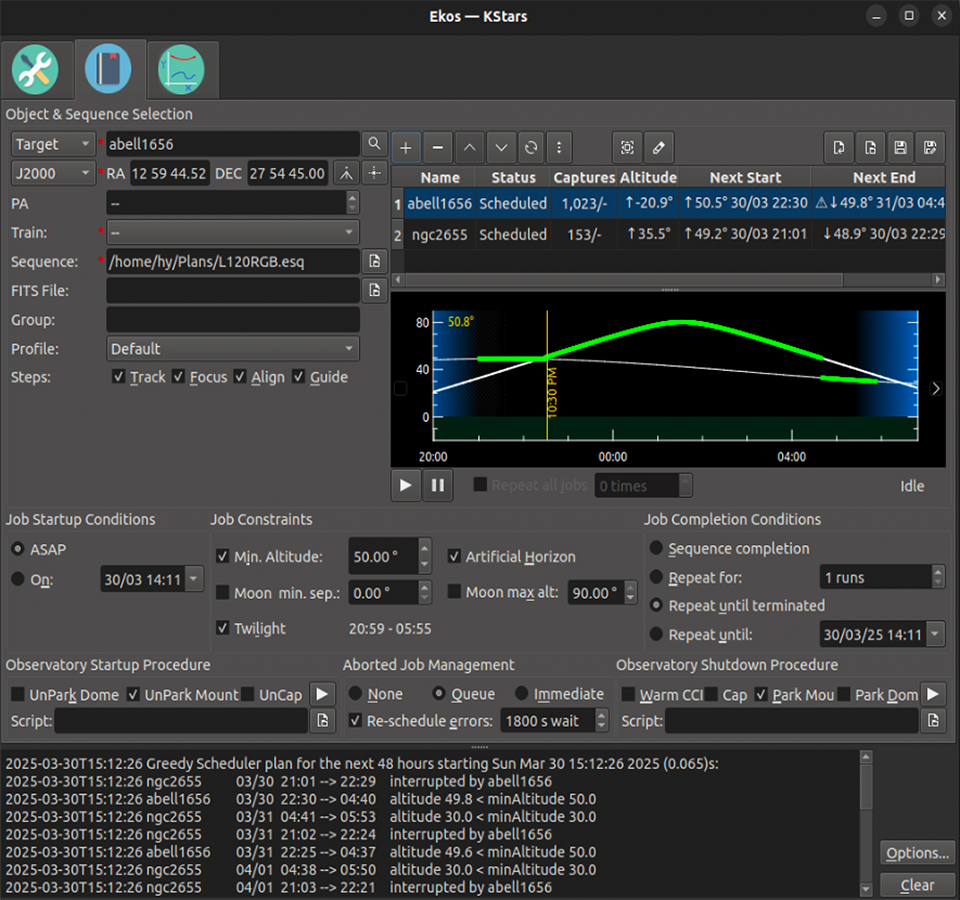This screenshot has height=900, width=960.
Task: Expand the Train selection dropdown
Action: [232, 232]
